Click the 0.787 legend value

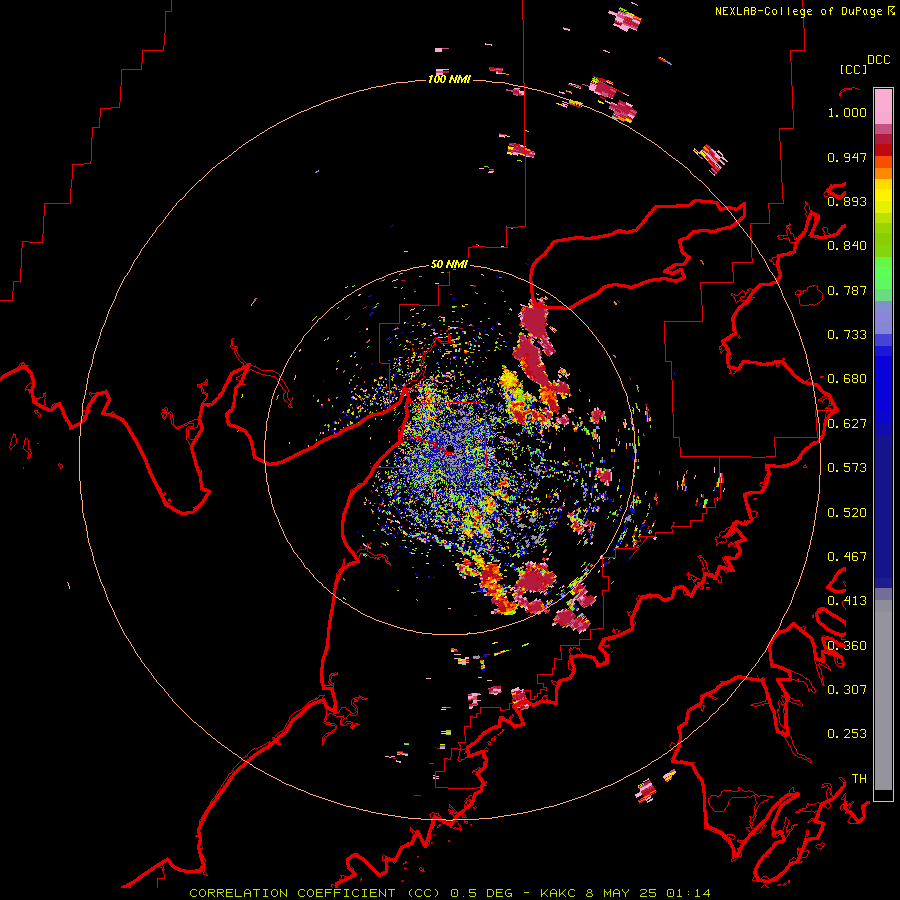point(847,290)
